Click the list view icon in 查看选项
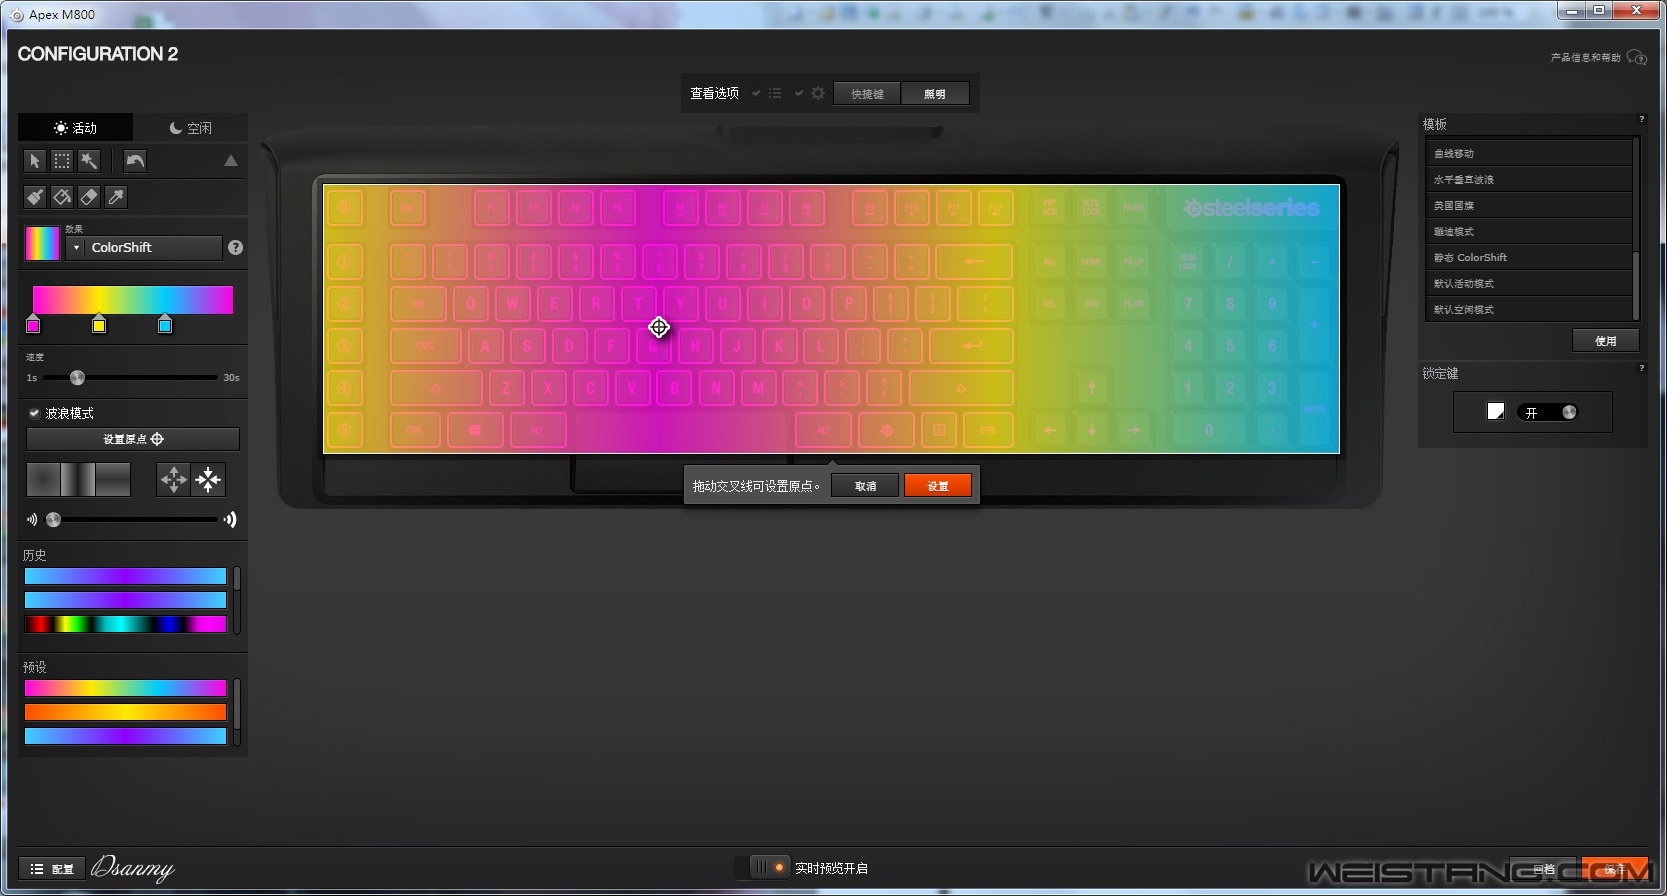1667x896 pixels. [775, 93]
